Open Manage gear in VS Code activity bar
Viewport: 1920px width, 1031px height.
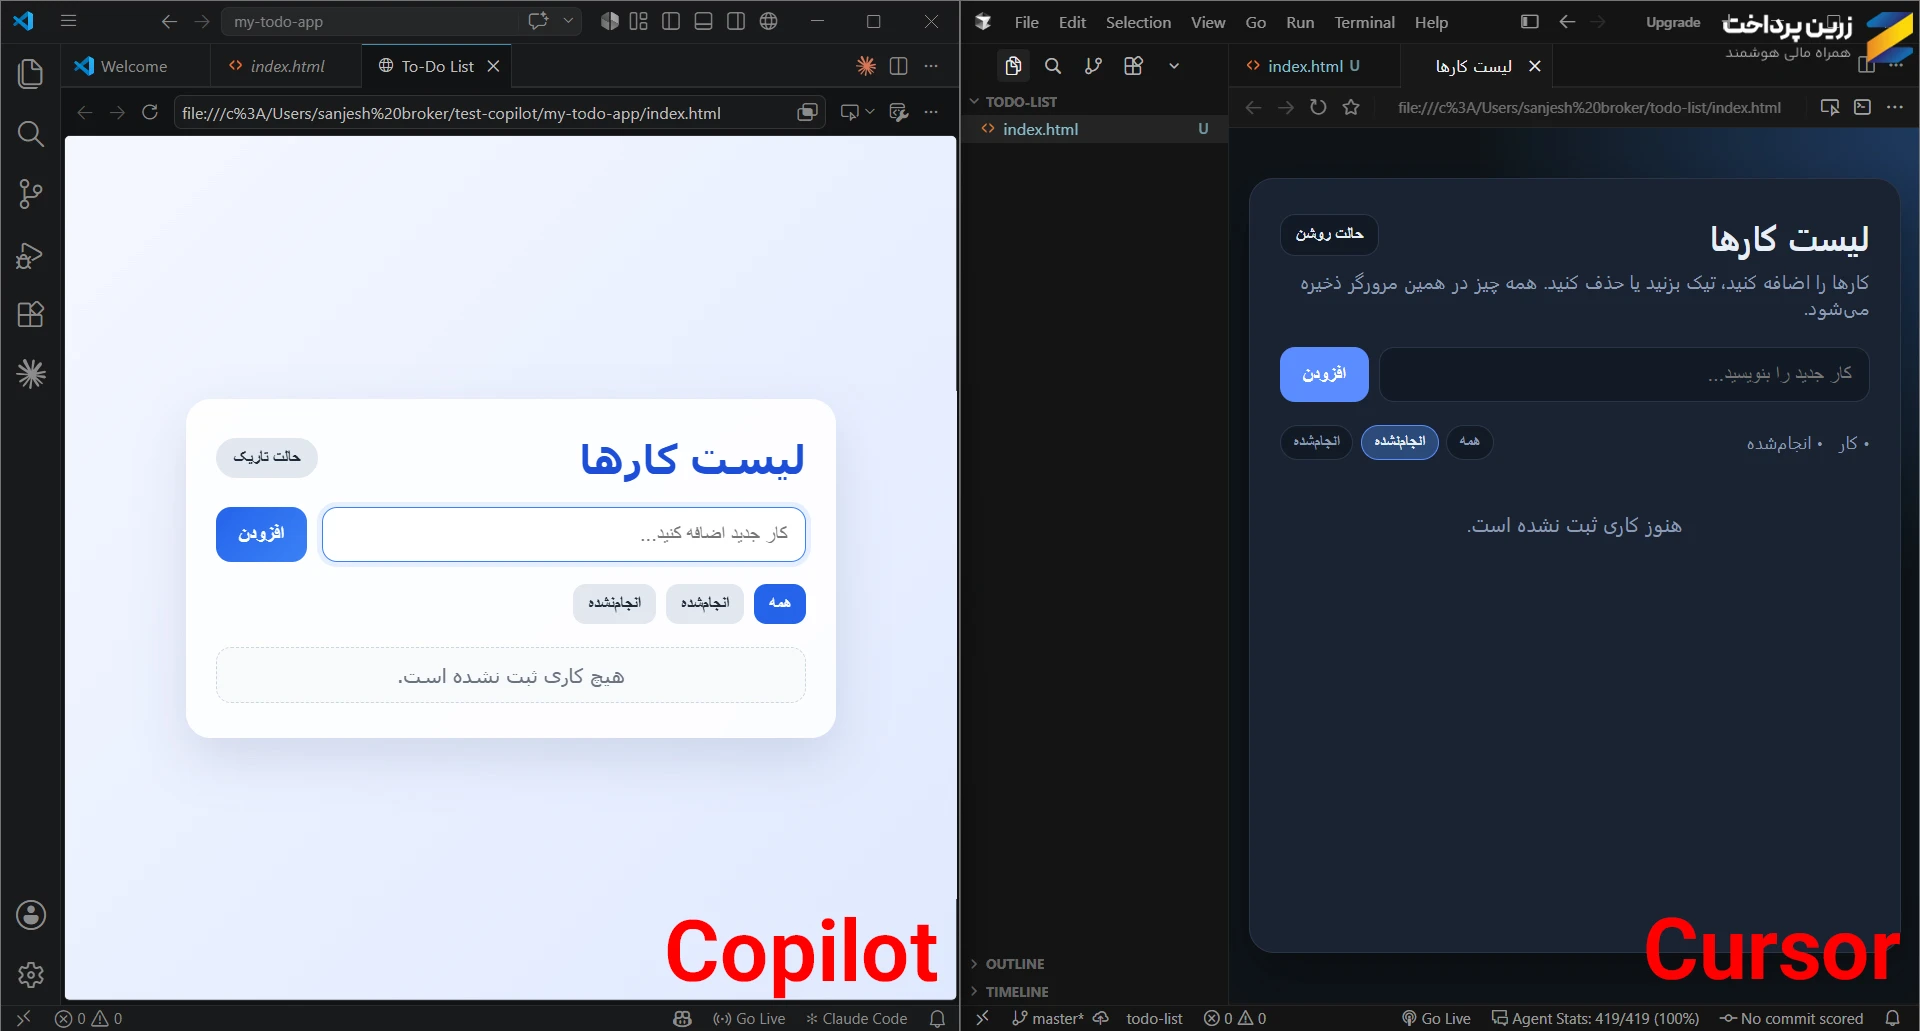31,975
